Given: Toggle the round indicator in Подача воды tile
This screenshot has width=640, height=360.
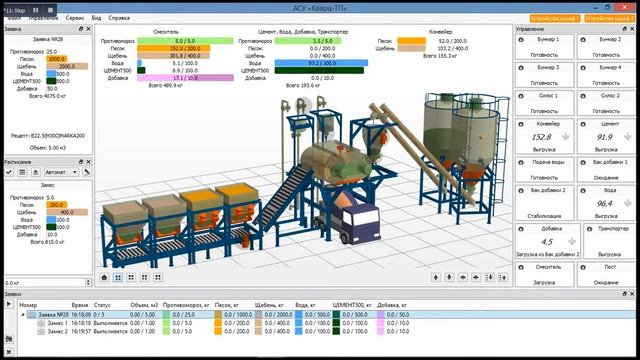Looking at the screenshot, I should [x=521, y=162].
